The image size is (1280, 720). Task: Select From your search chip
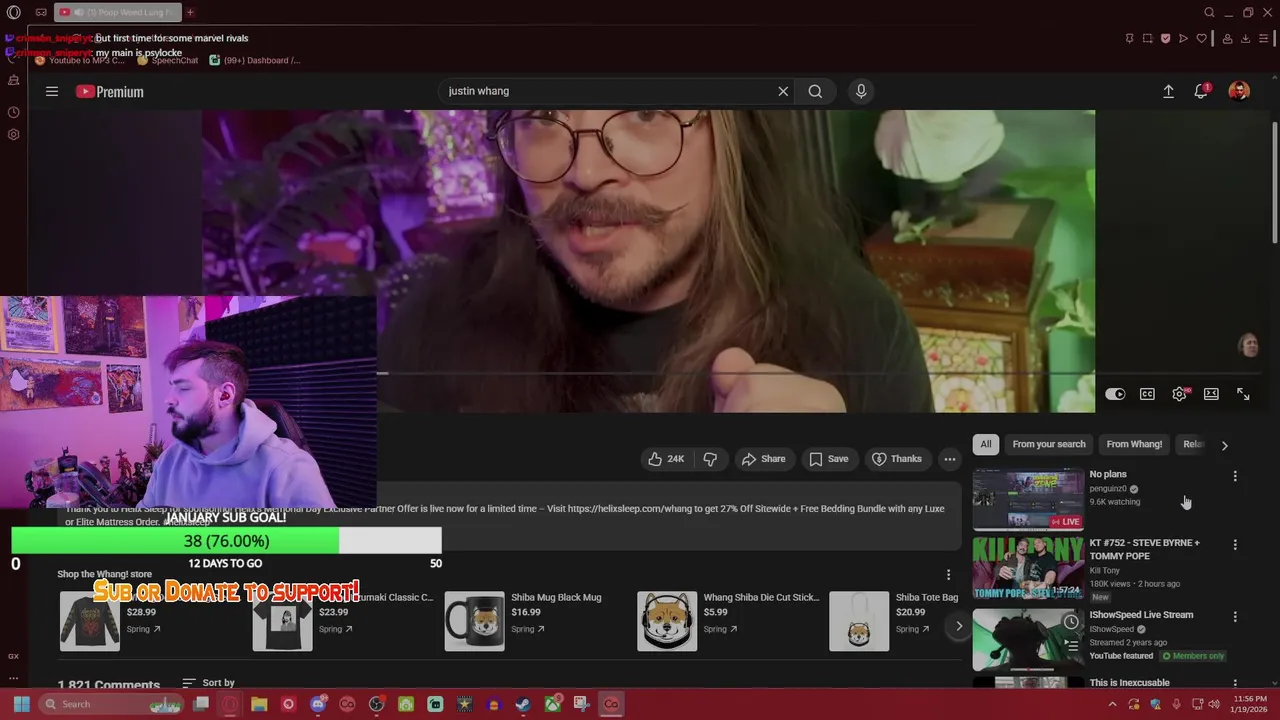(x=1048, y=444)
